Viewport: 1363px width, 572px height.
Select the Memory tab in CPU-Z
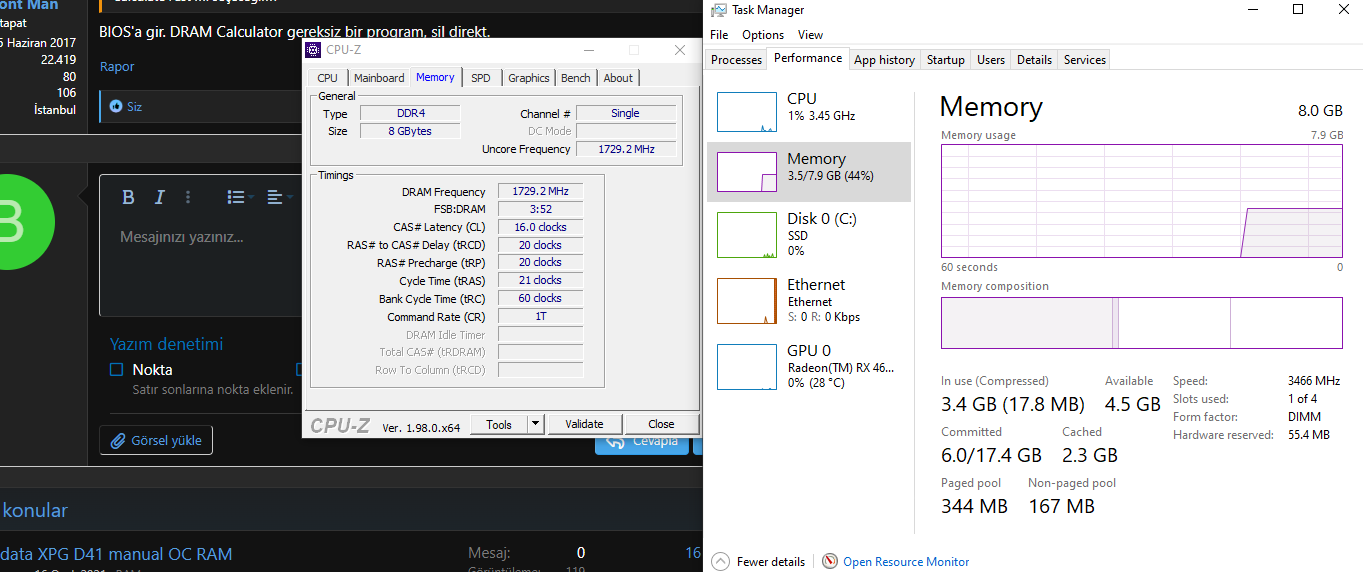click(x=435, y=77)
